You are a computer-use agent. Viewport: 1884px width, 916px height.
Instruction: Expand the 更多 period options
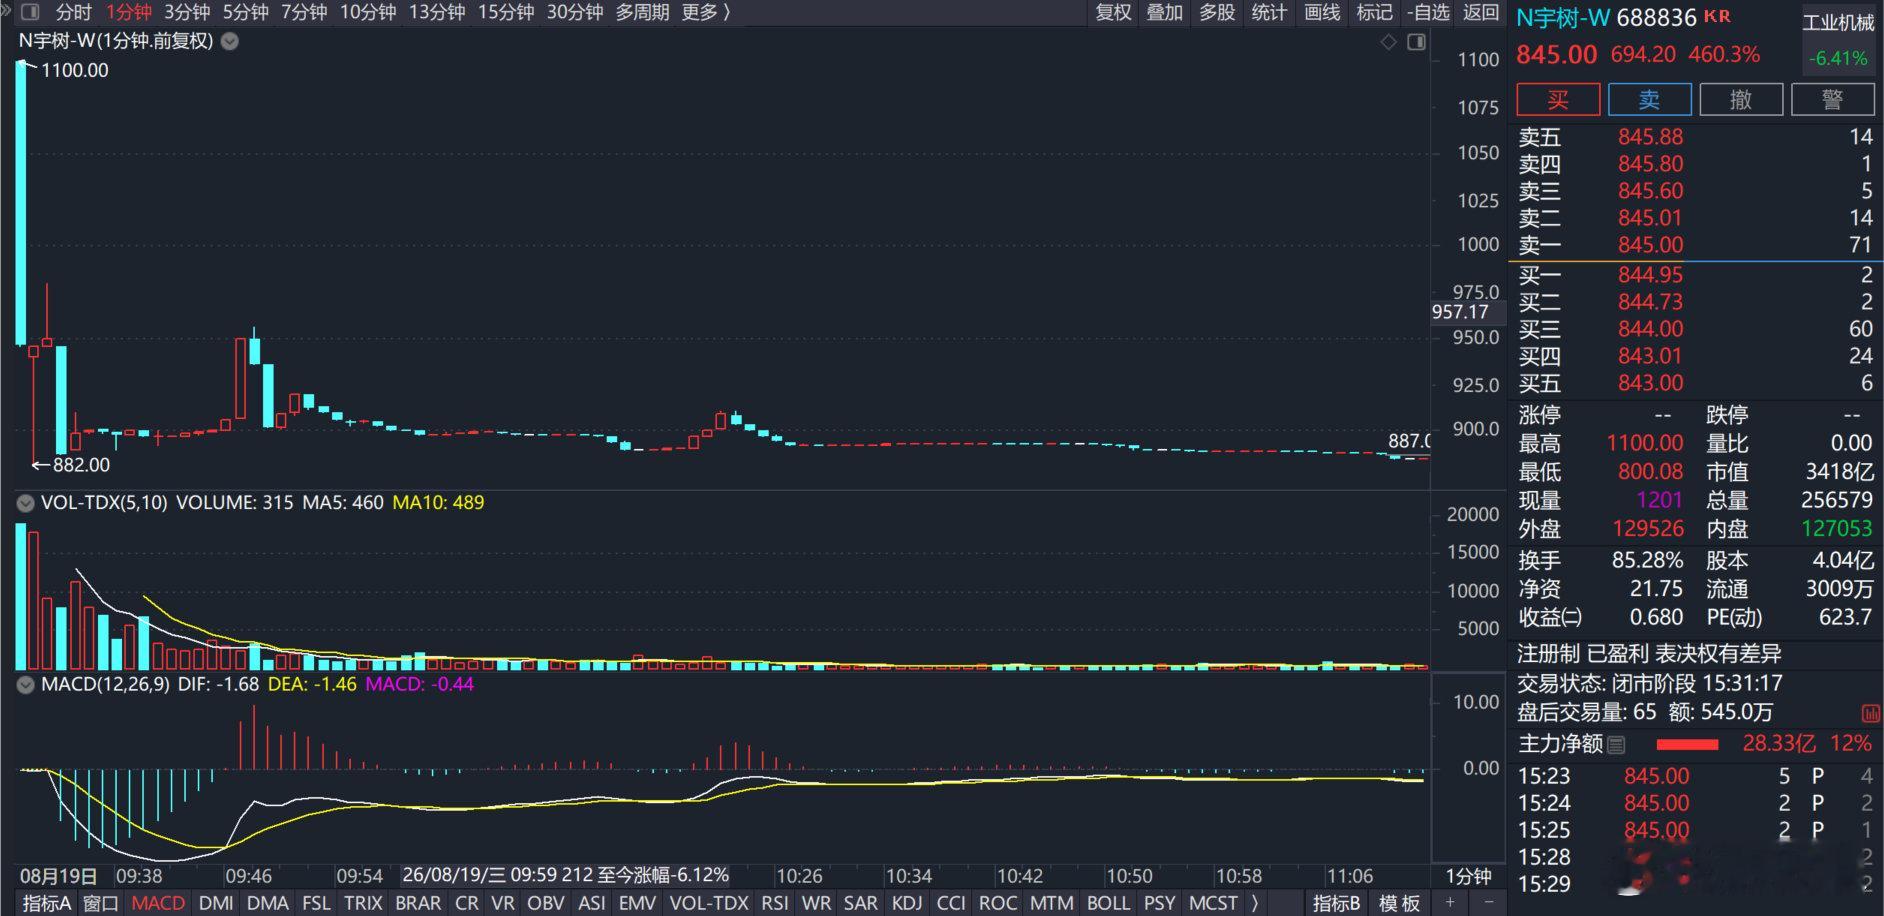click(706, 12)
